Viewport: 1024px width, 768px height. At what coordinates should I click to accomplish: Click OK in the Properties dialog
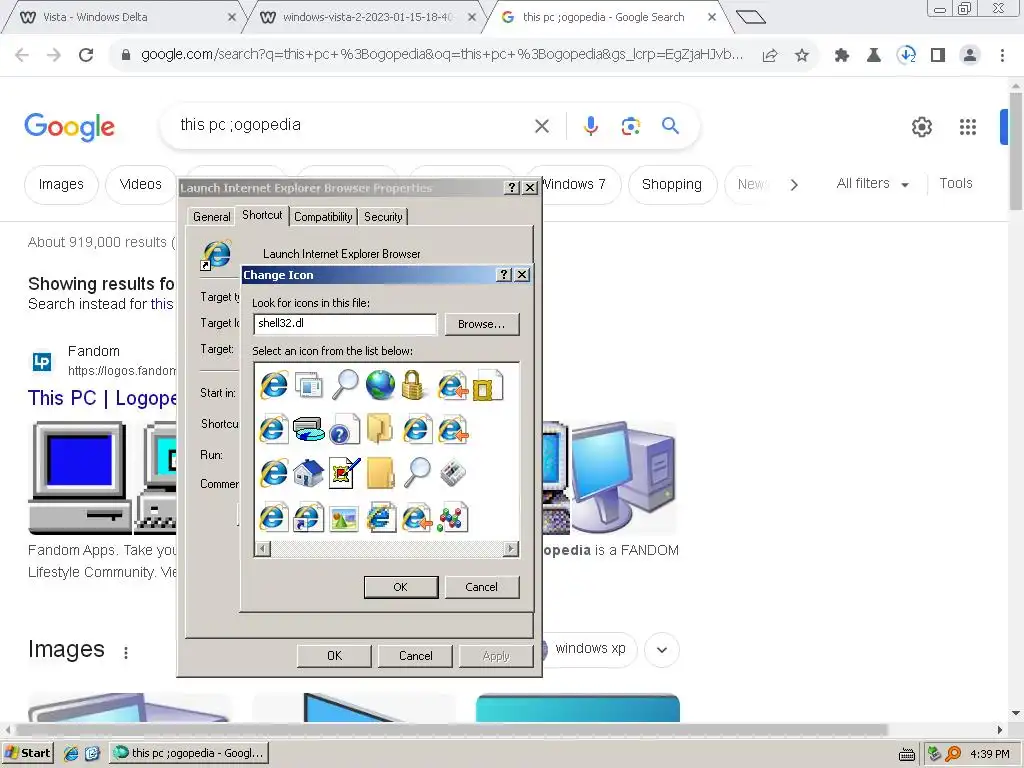(x=334, y=656)
